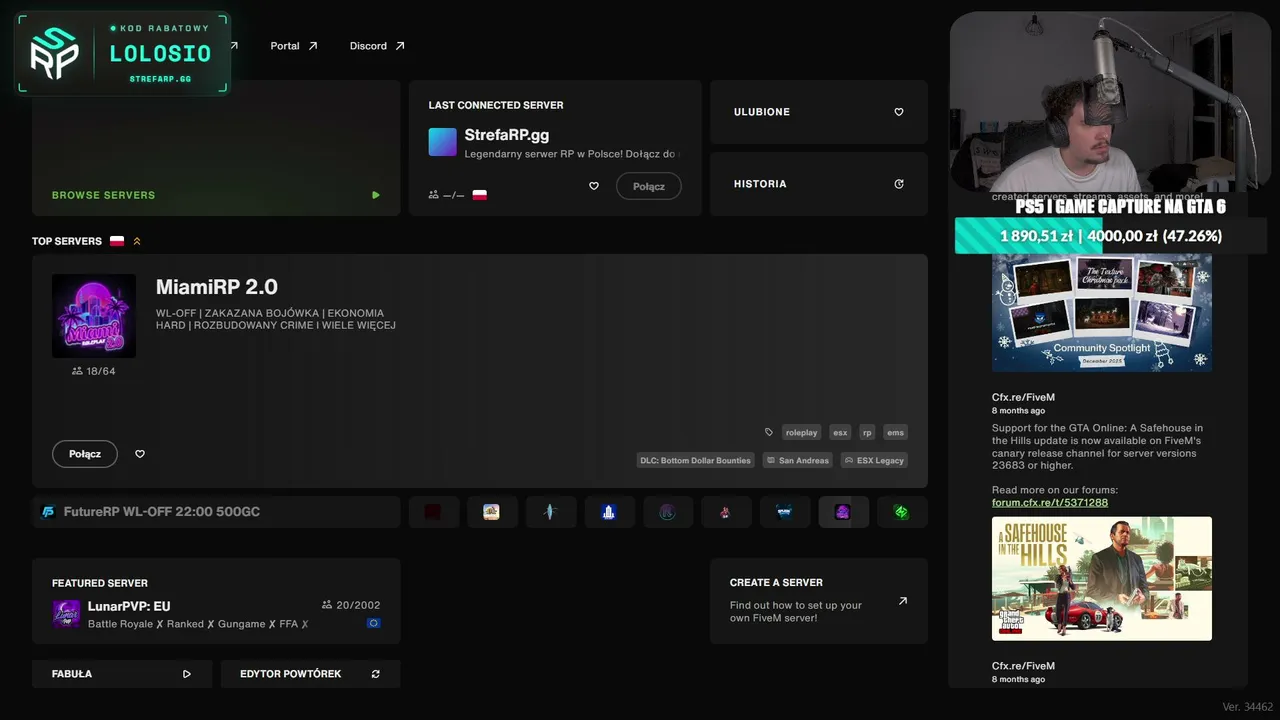Click the Polish flag in StrefaRP.gg card
The width and height of the screenshot is (1280, 720).
pos(480,195)
